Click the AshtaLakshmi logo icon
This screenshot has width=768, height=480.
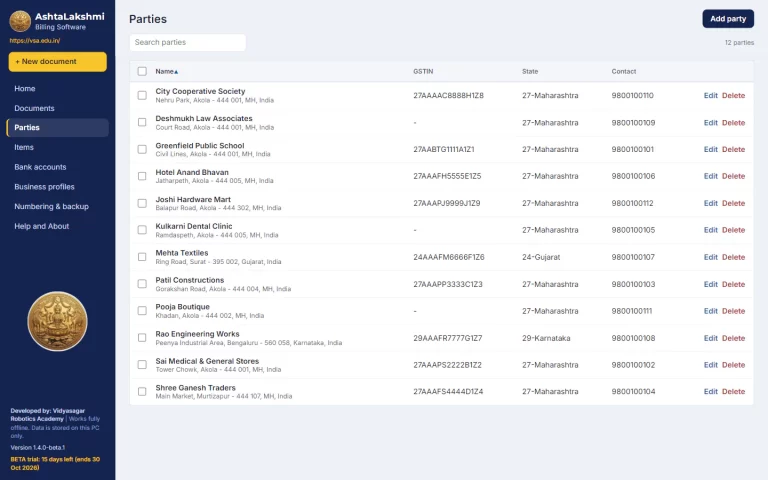20,21
